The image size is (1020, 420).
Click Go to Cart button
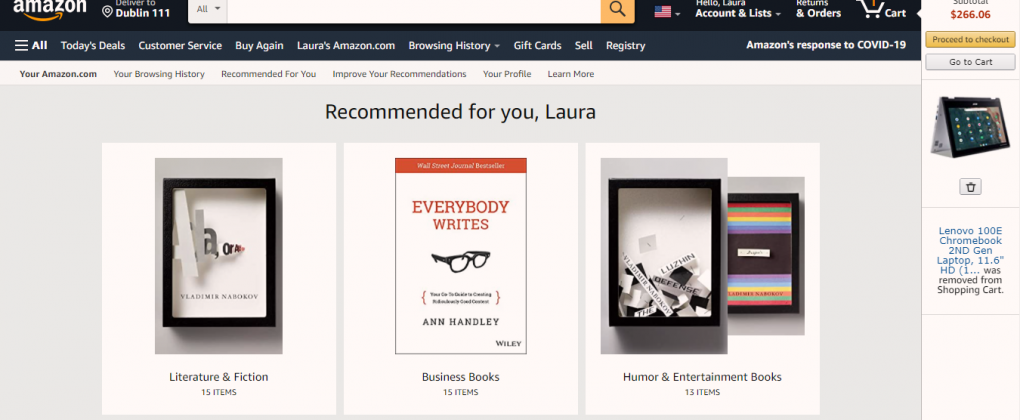[970, 62]
